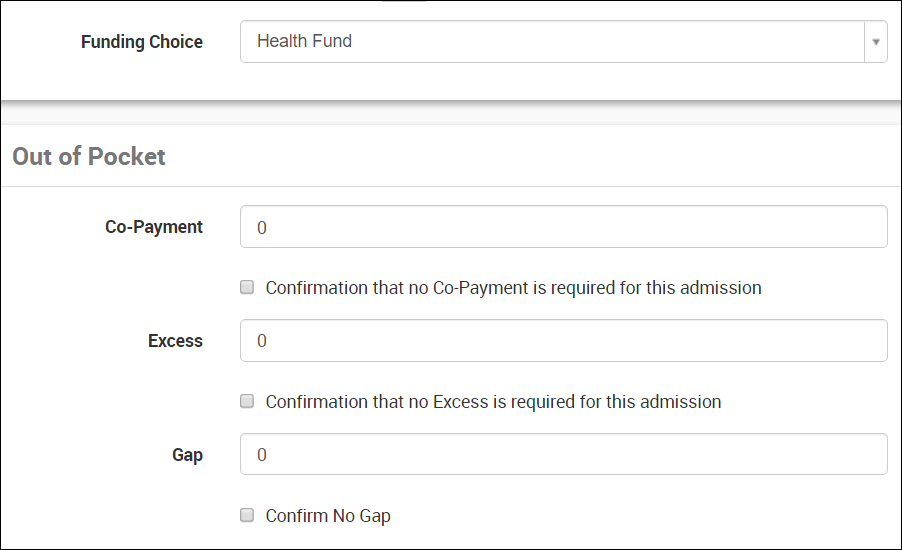
Task: Focus the Excess input field
Action: point(563,341)
